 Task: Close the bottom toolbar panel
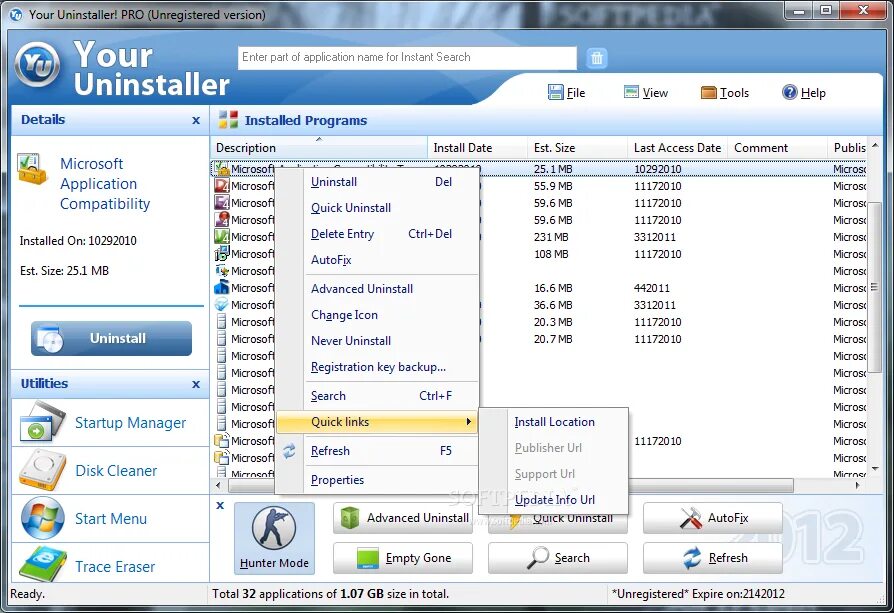220,505
